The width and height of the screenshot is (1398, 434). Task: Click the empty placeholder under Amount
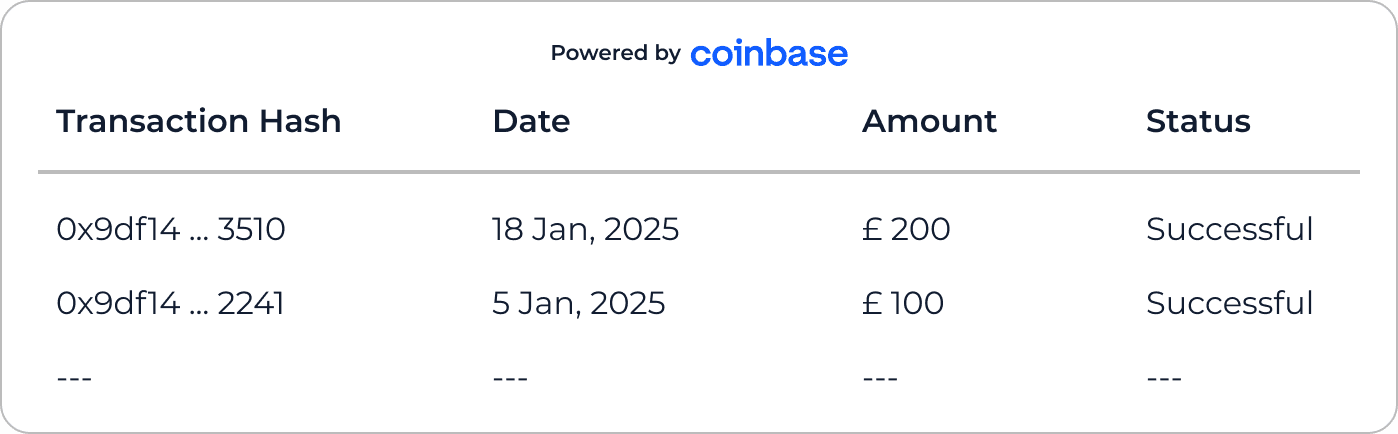click(x=880, y=379)
